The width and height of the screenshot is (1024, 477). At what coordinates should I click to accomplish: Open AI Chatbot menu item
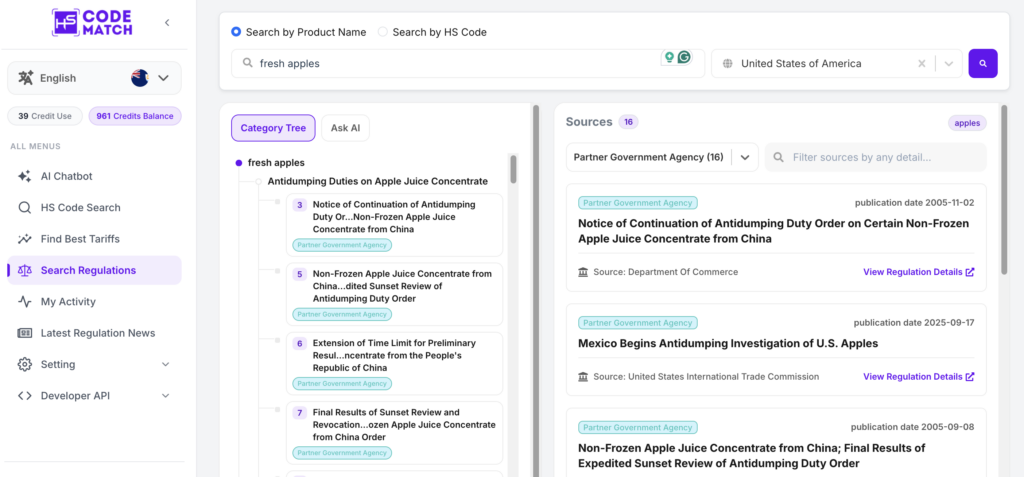point(94,176)
